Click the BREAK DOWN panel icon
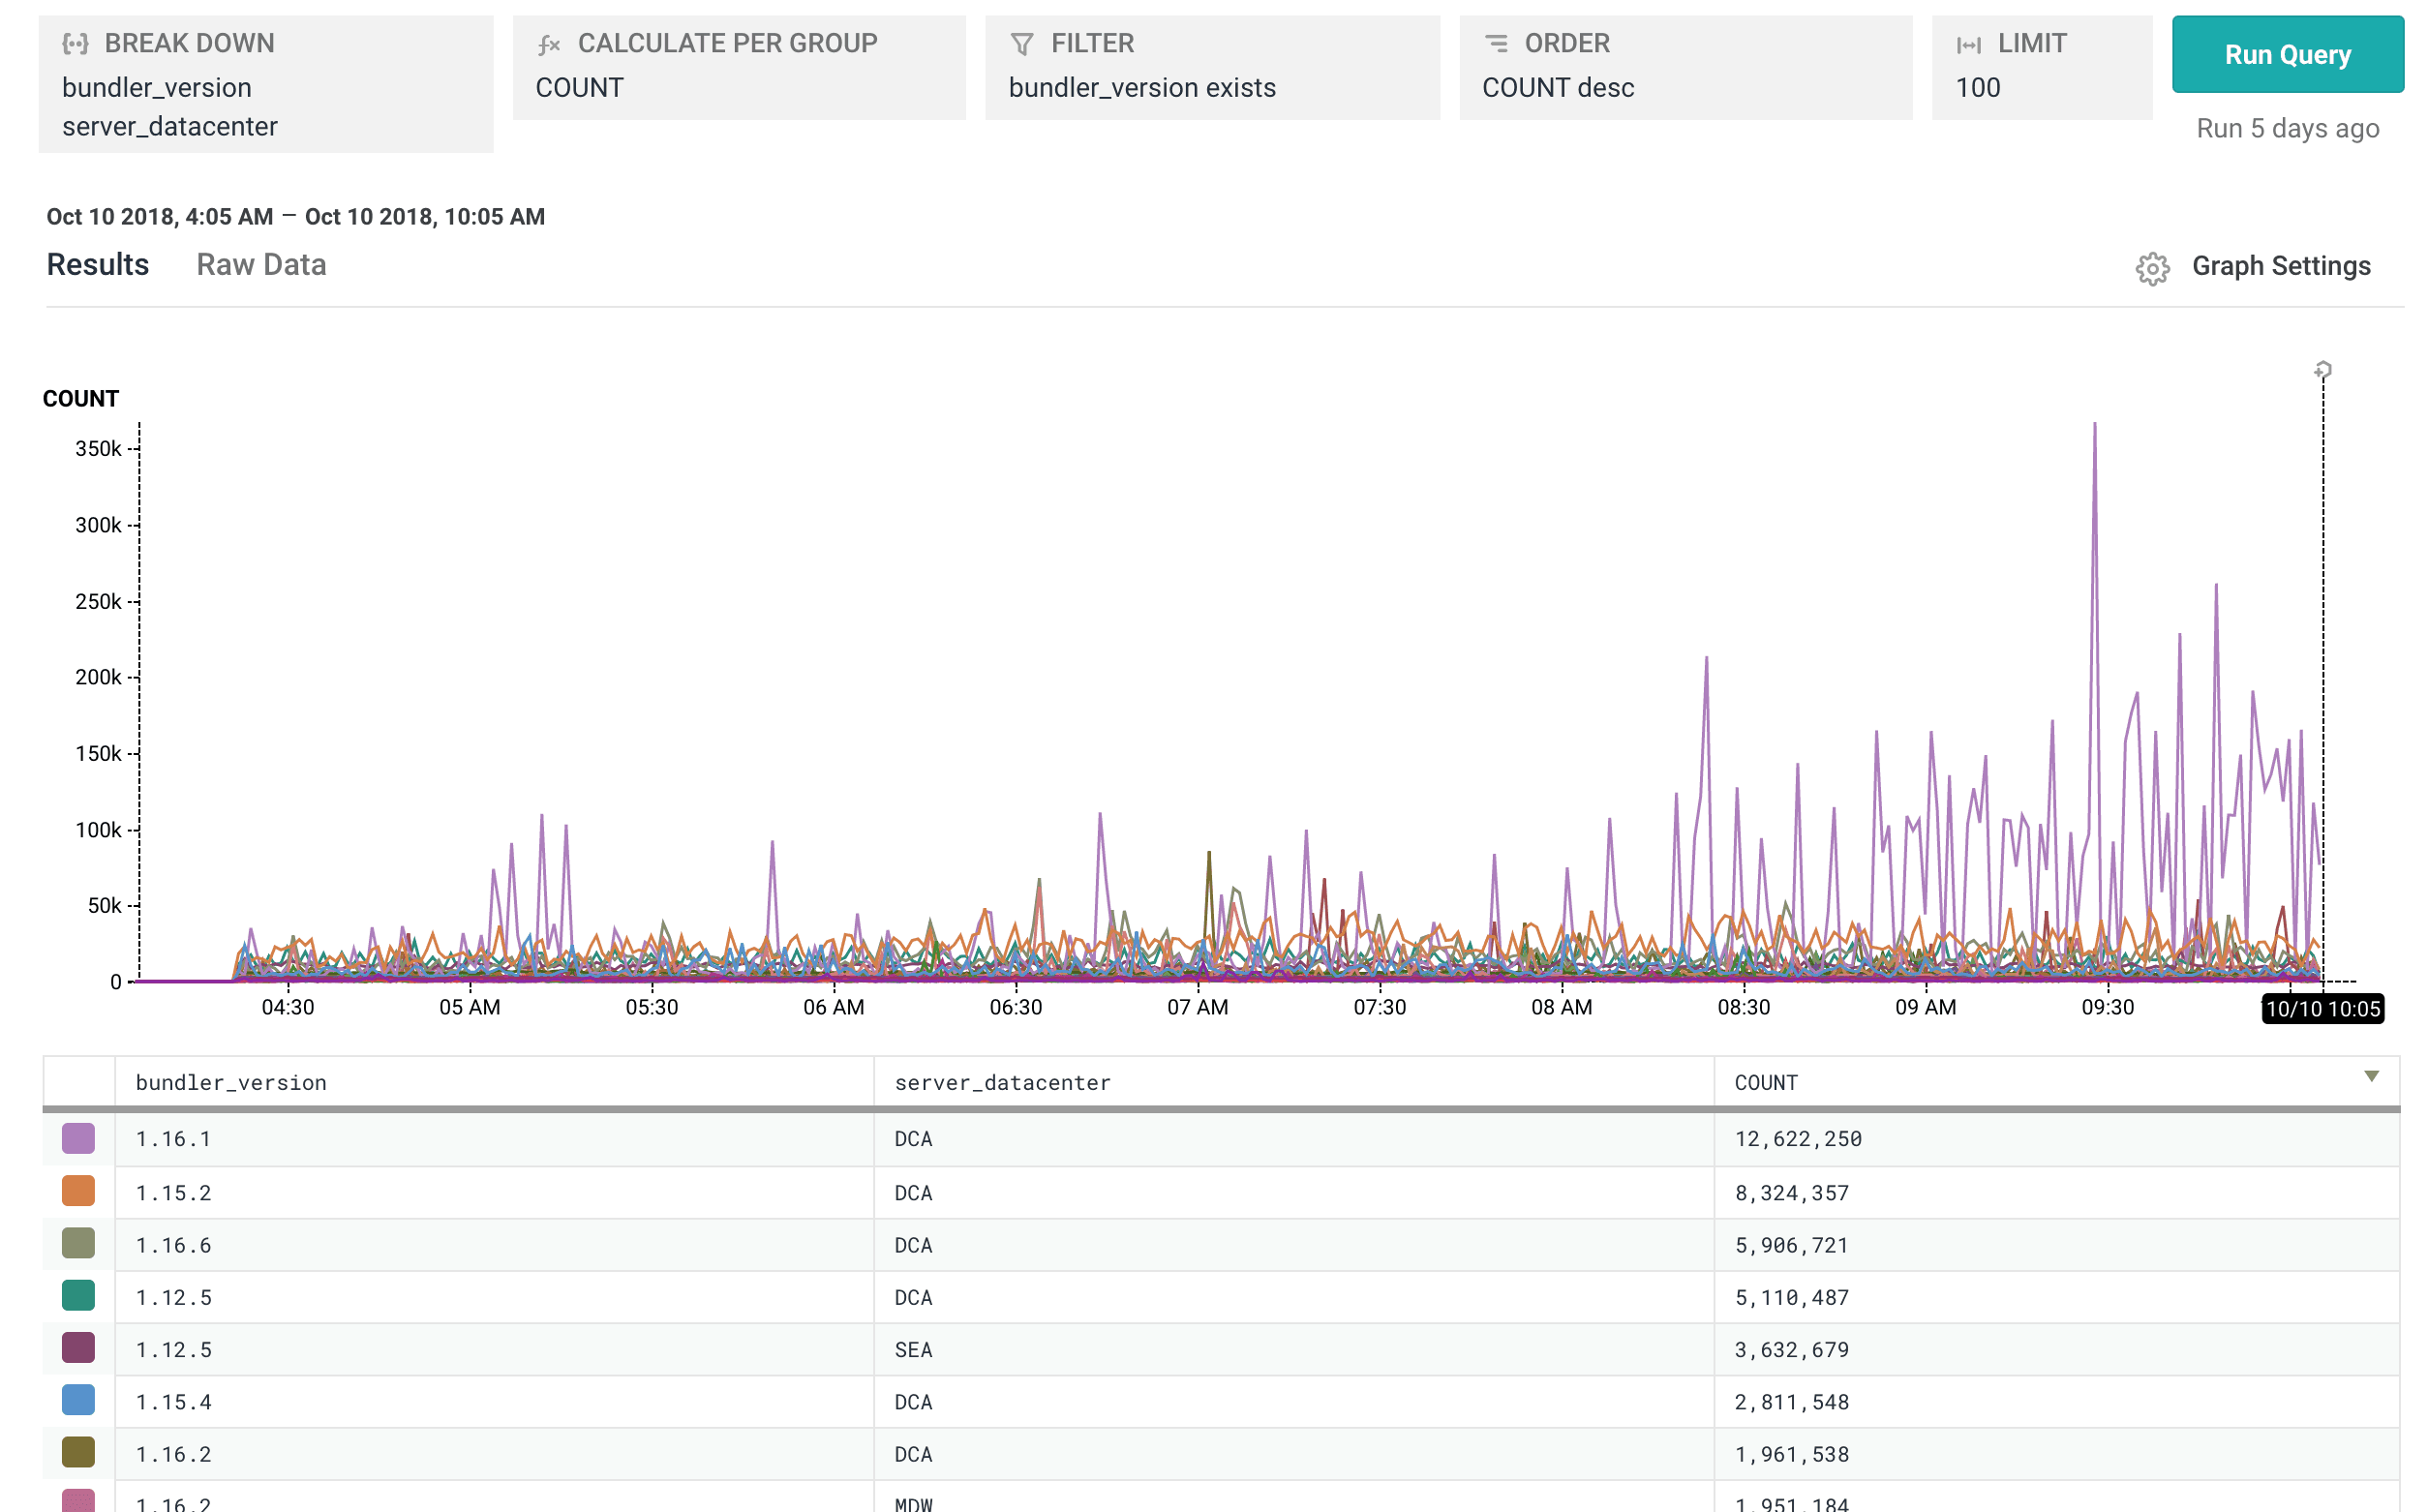Screen dimensions: 2428x1512 coord(77,43)
